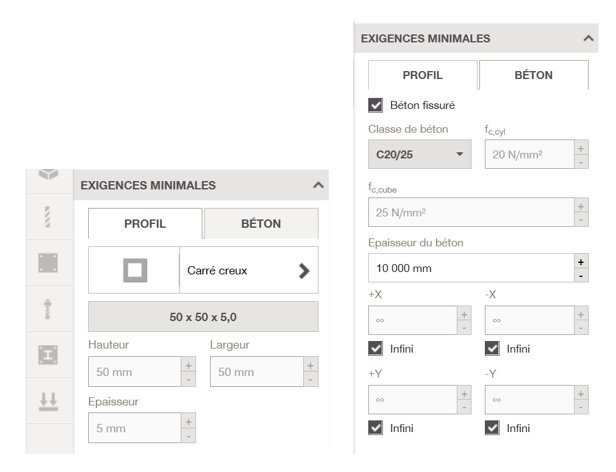616x472 pixels.
Task: Click the drill bit sidebar icon
Action: 48,217
